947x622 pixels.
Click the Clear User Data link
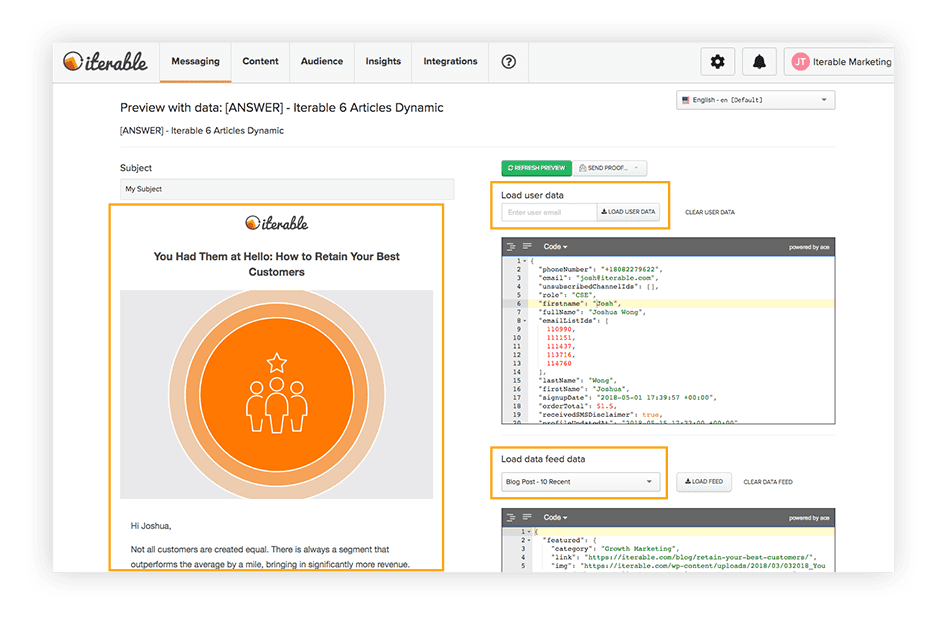click(x=710, y=213)
